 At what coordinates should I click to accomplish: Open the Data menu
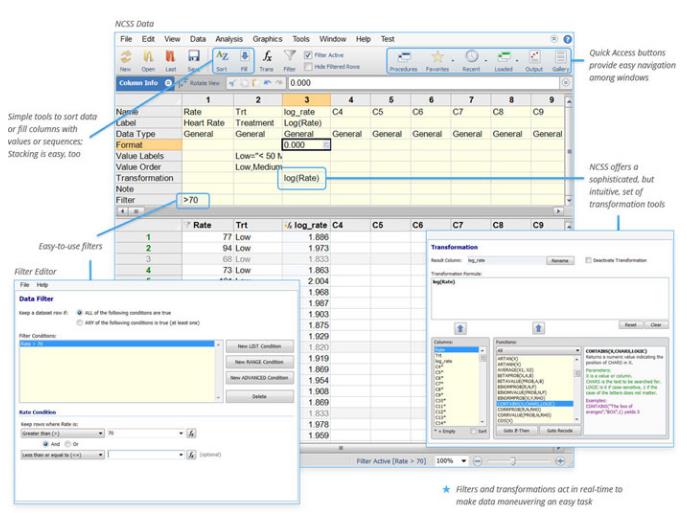point(198,39)
